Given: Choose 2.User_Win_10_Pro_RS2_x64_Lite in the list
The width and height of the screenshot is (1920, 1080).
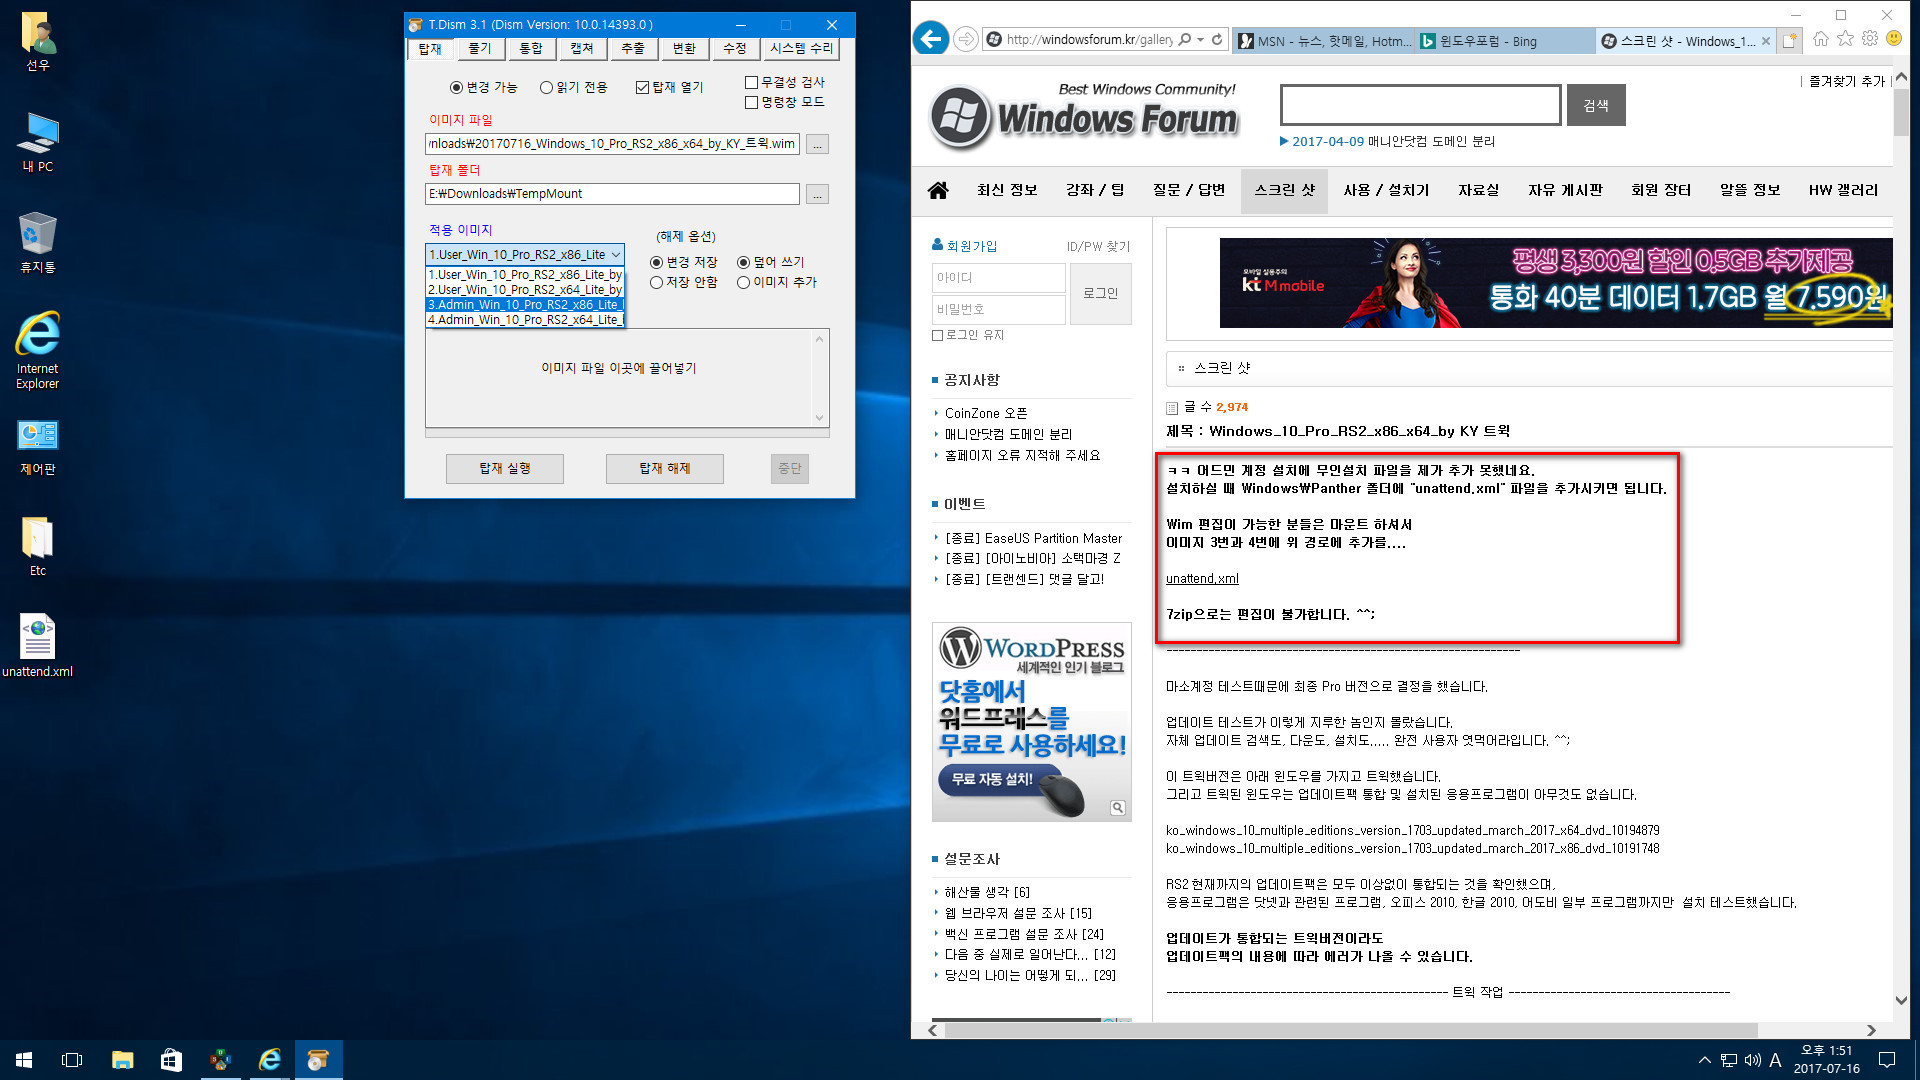Looking at the screenshot, I should 525,290.
